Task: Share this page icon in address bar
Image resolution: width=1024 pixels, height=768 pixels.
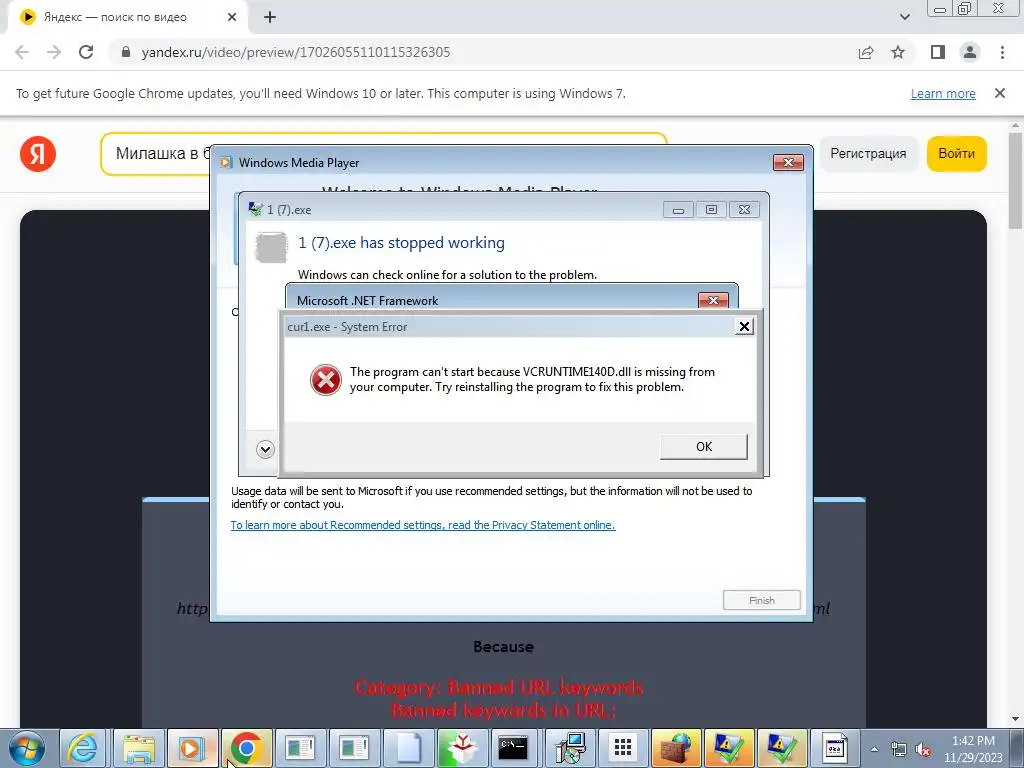Action: tap(866, 52)
